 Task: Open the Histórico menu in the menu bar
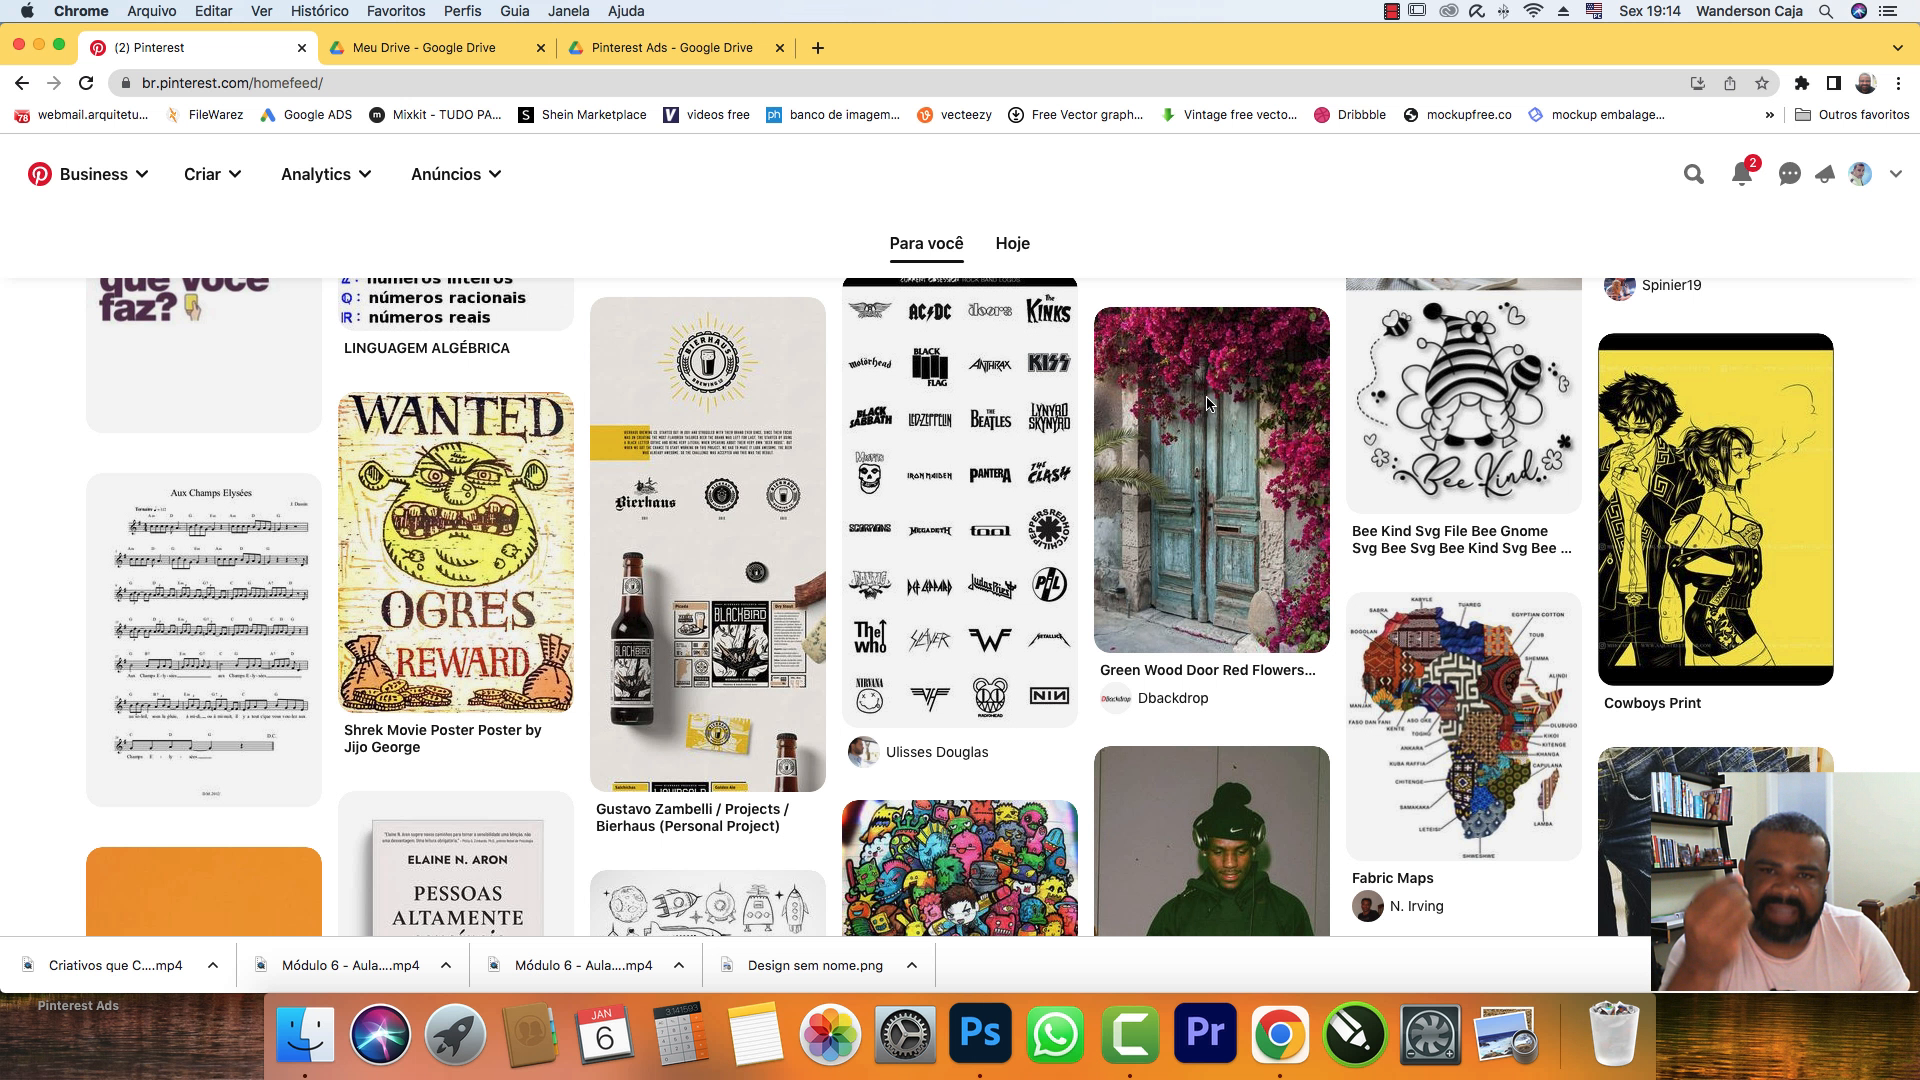tap(319, 11)
